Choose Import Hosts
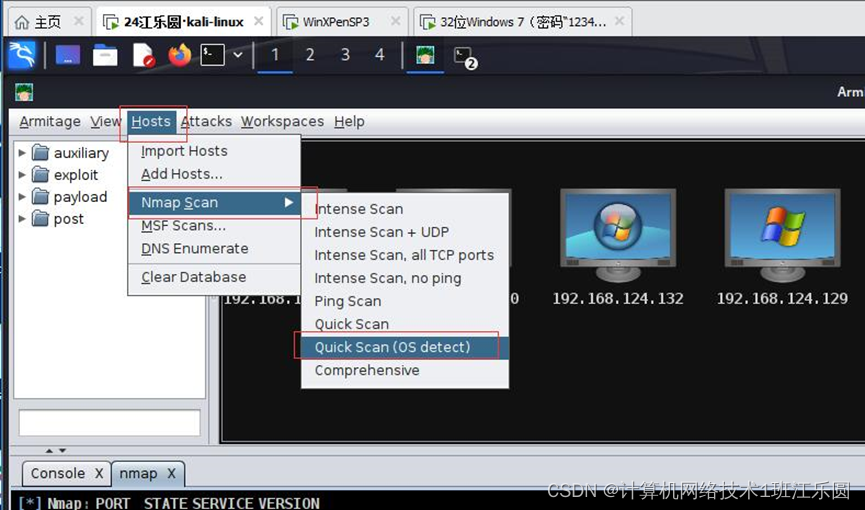865x510 pixels. (x=214, y=151)
